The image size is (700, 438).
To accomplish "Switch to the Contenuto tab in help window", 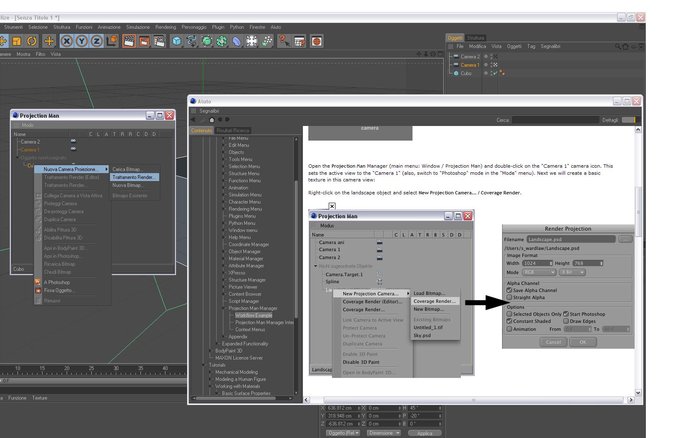I will [201, 130].
